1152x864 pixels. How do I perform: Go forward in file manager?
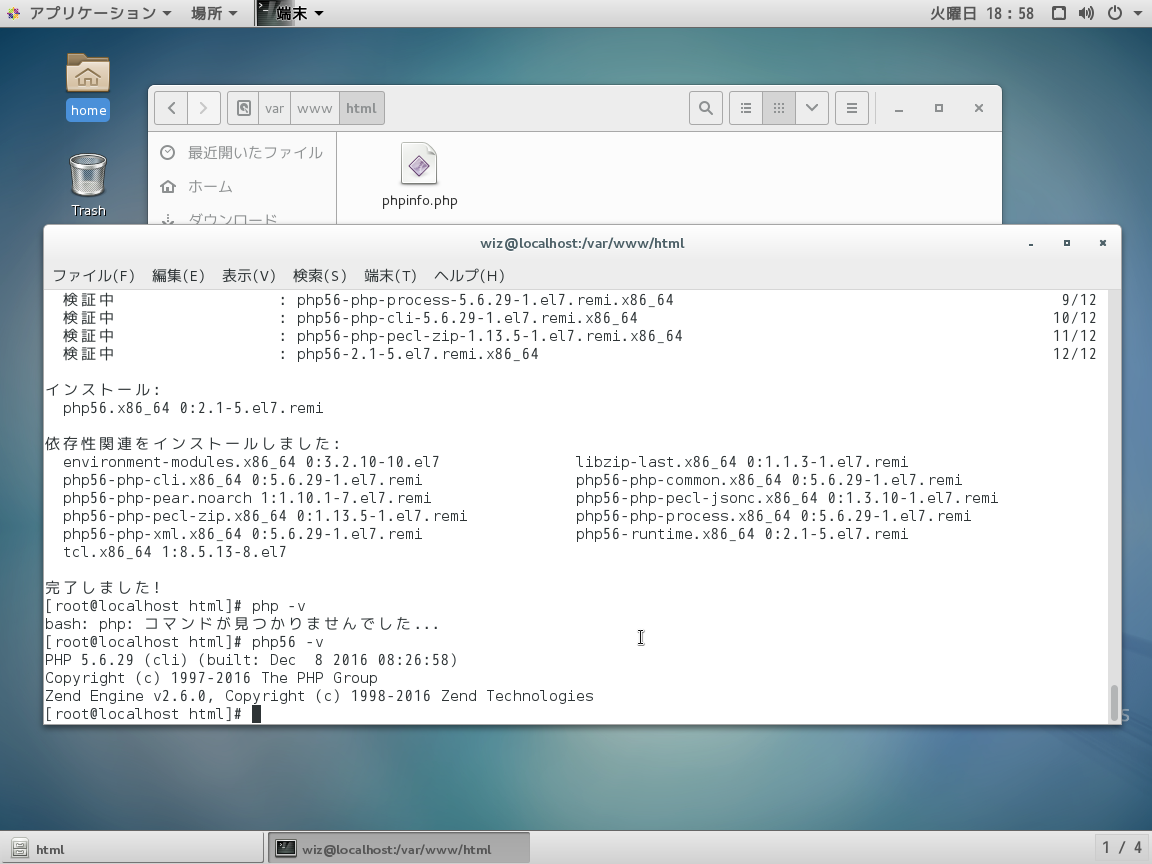click(204, 108)
